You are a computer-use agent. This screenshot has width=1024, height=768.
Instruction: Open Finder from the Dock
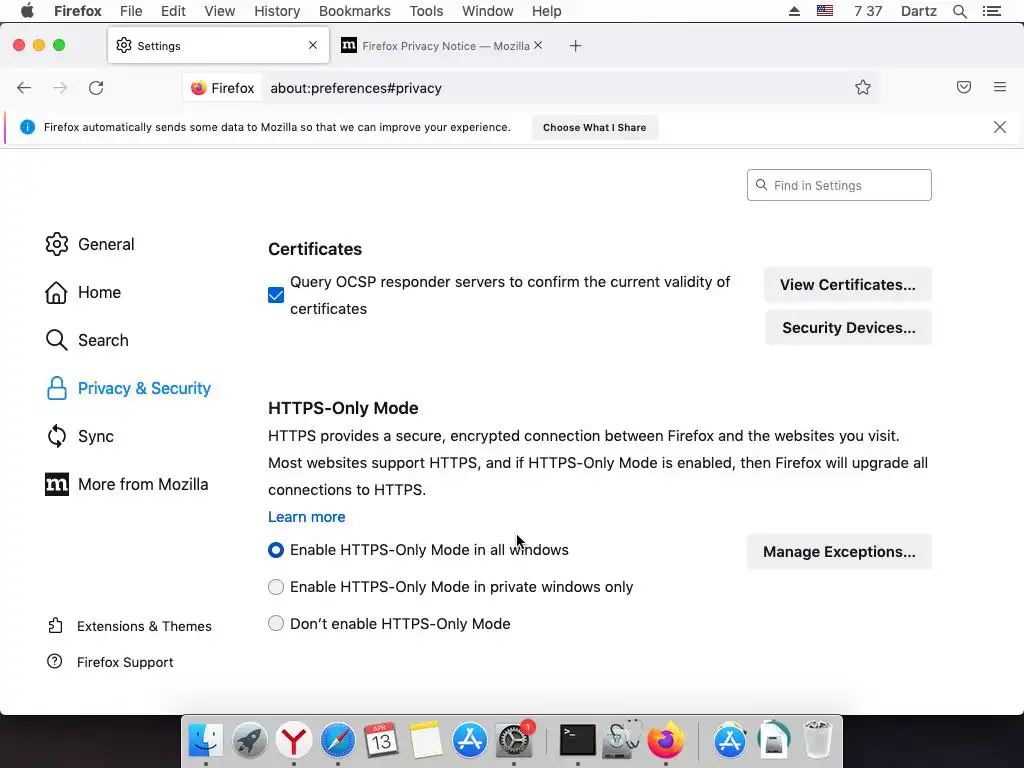click(205, 741)
